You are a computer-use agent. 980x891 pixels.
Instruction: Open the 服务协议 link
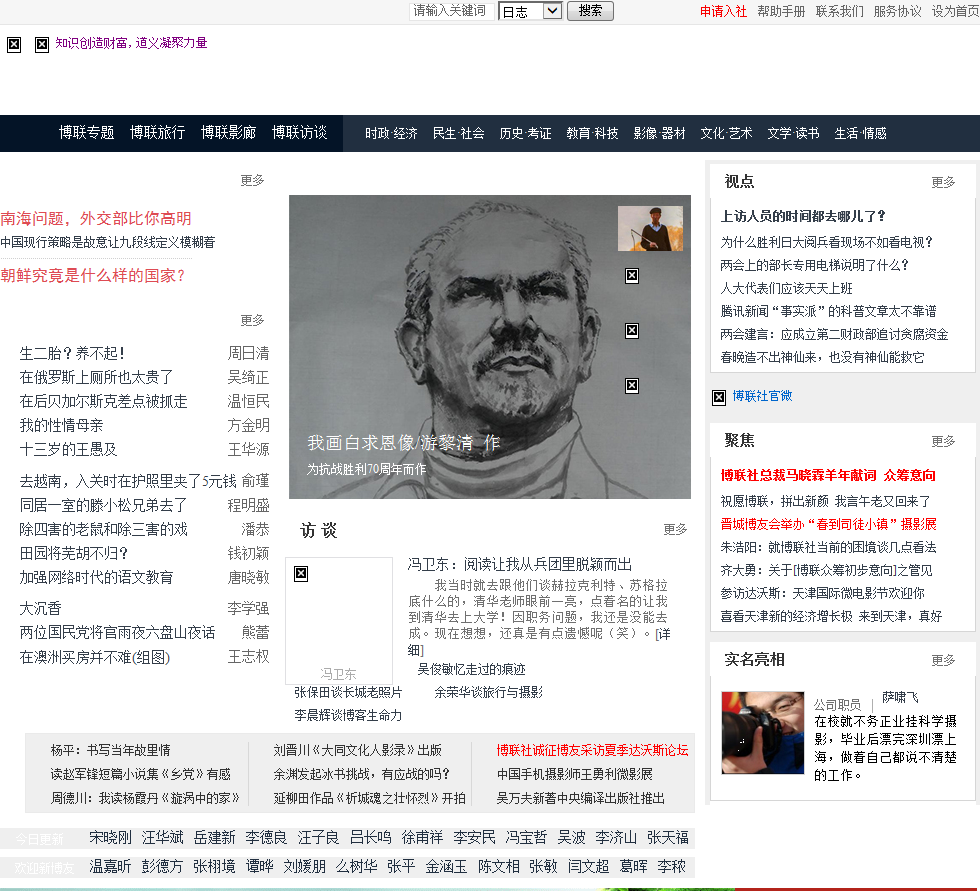898,11
